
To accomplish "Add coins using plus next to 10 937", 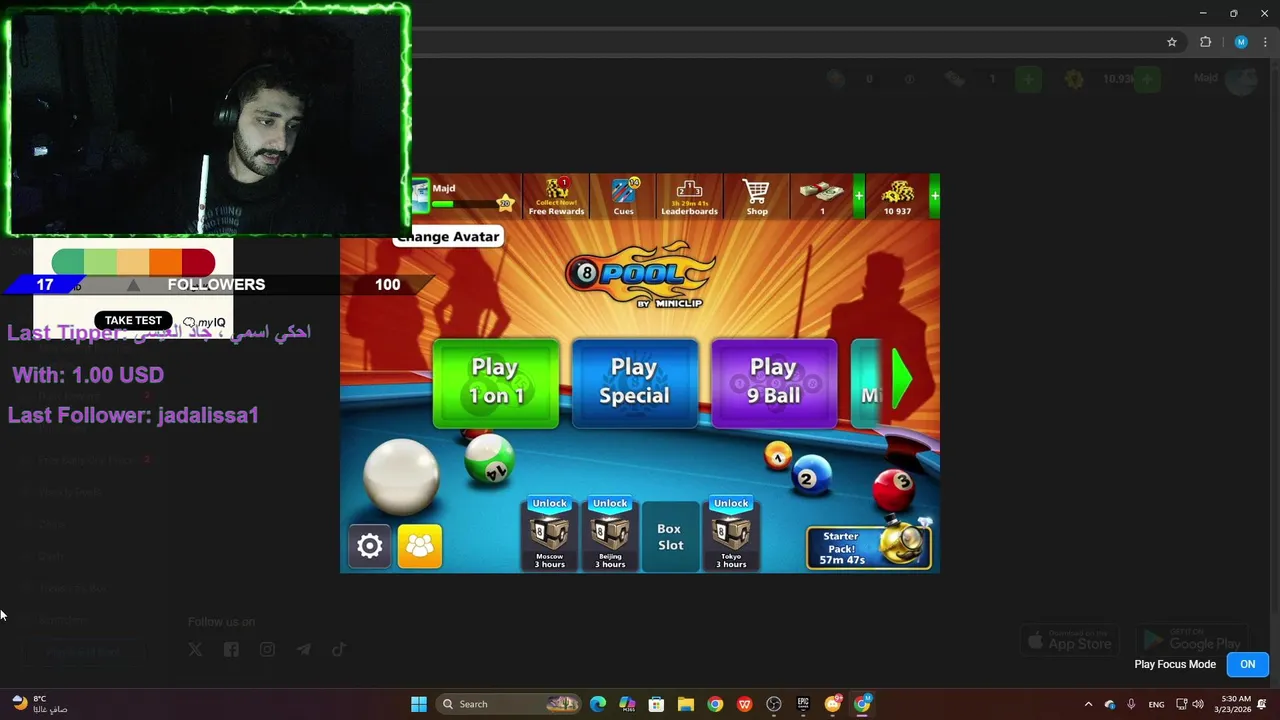I will pos(934,197).
